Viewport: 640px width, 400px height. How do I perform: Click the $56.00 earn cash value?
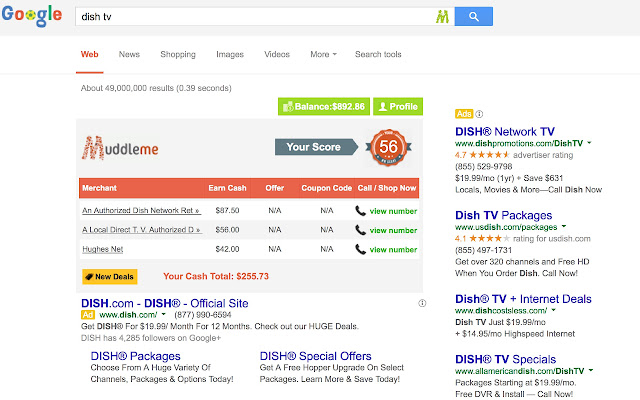pyautogui.click(x=227, y=230)
